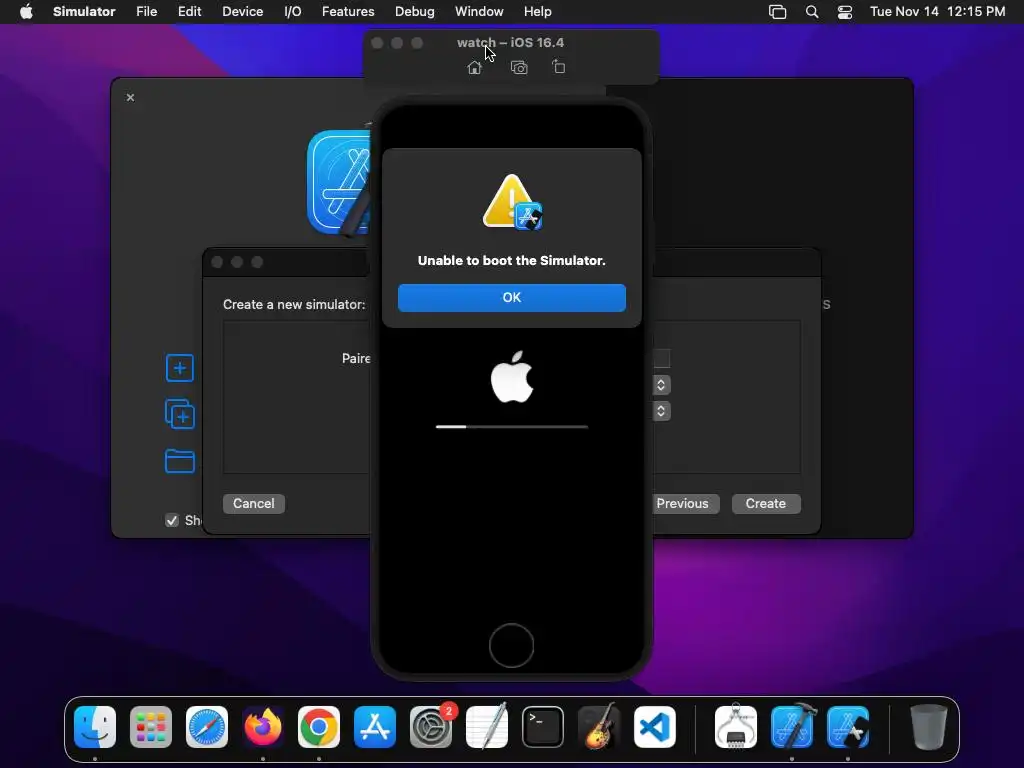
Task: Open Control Center in the menu bar
Action: [x=845, y=12]
